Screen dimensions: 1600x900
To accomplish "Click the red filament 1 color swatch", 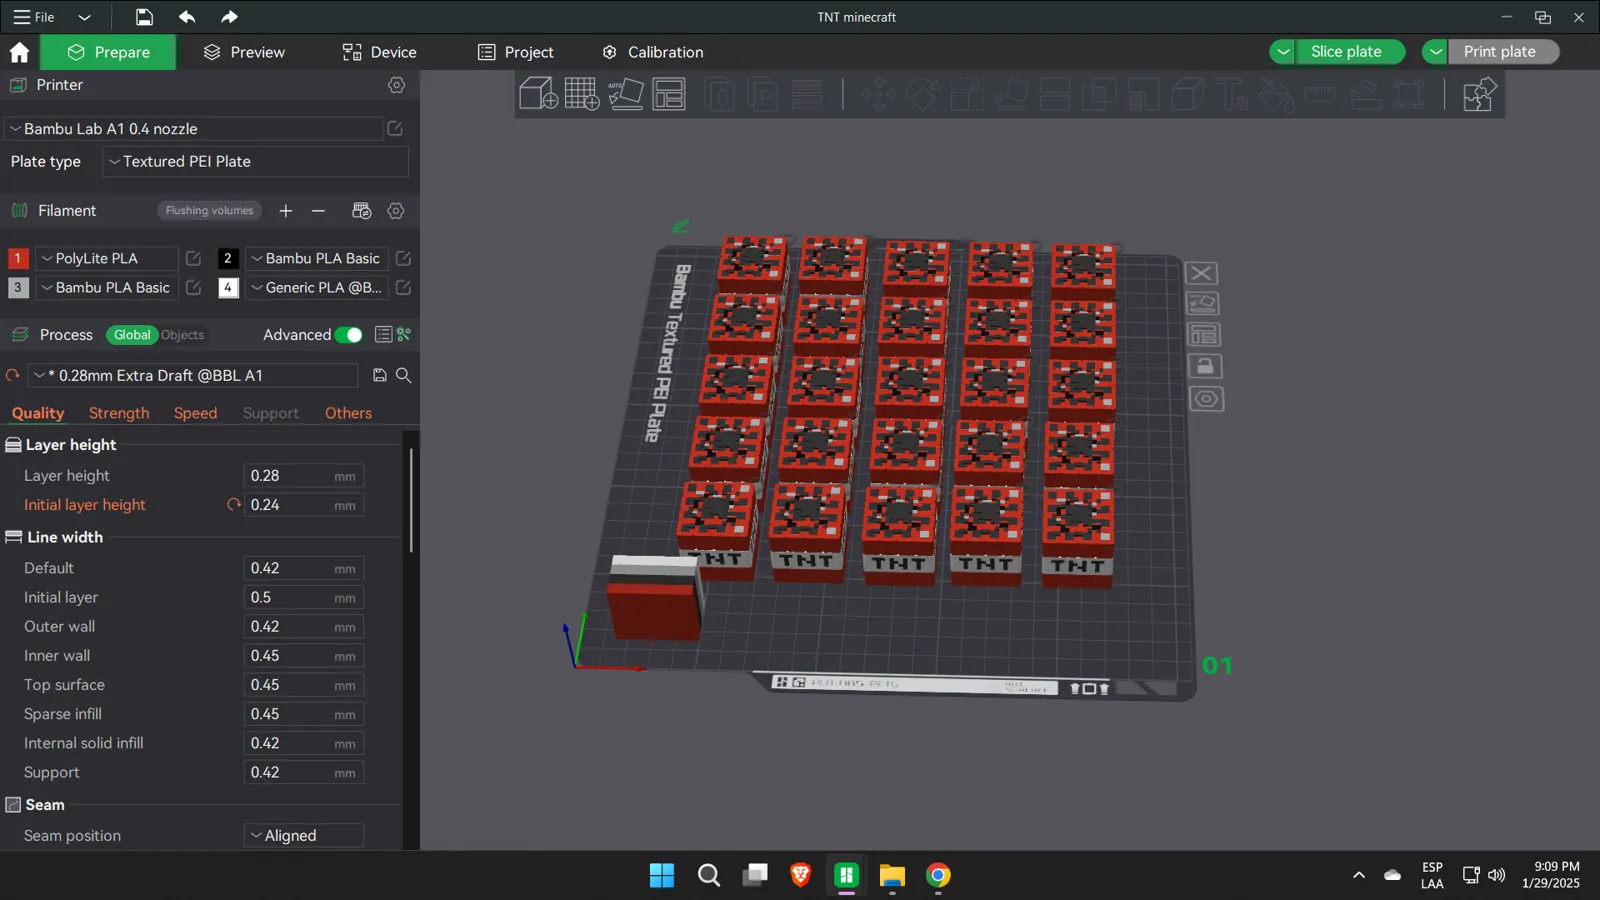I will 17,258.
